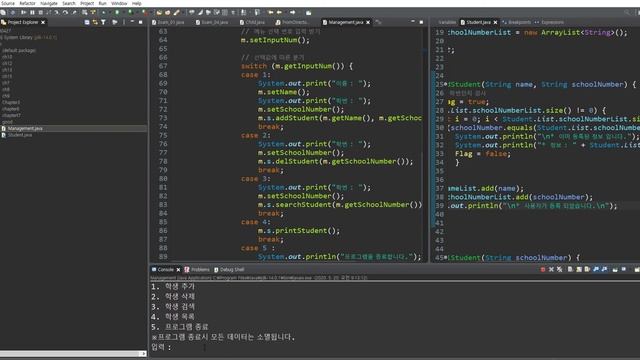The width and height of the screenshot is (640, 360).
Task: Open the Navigate menu
Action: pos(49,3)
